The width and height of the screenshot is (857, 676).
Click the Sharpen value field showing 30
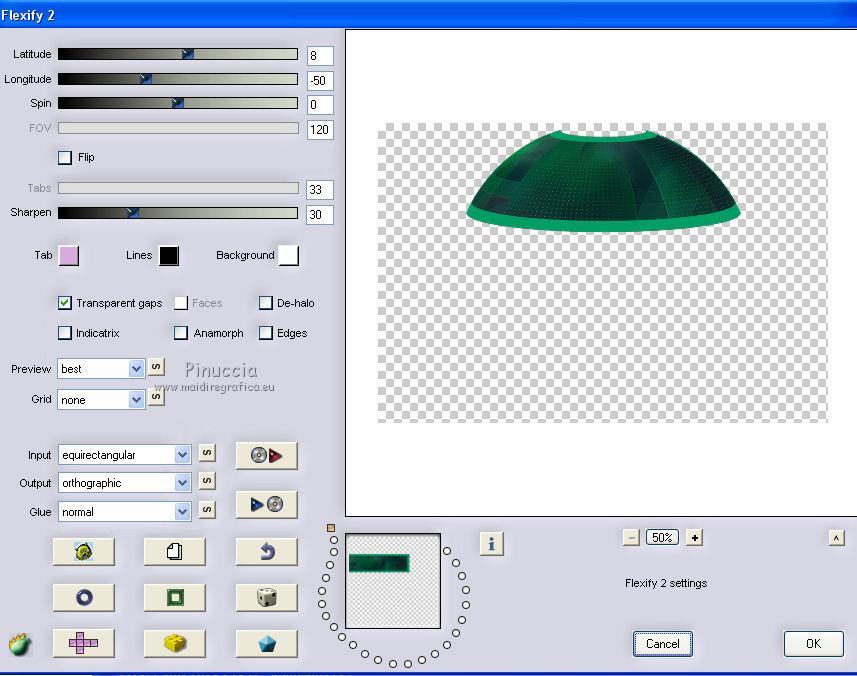(x=320, y=215)
